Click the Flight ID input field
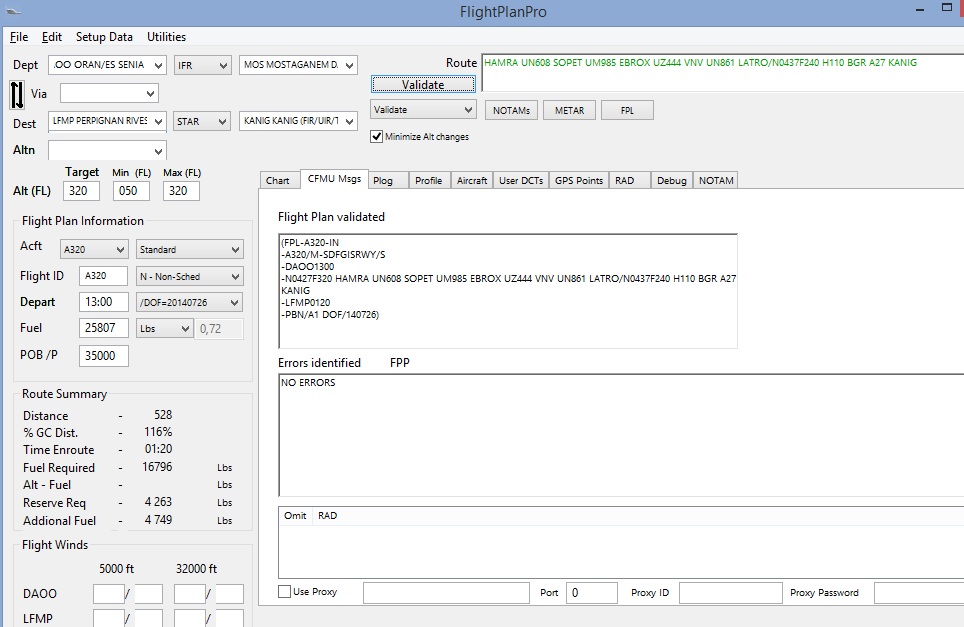The image size is (964, 627). pos(103,276)
